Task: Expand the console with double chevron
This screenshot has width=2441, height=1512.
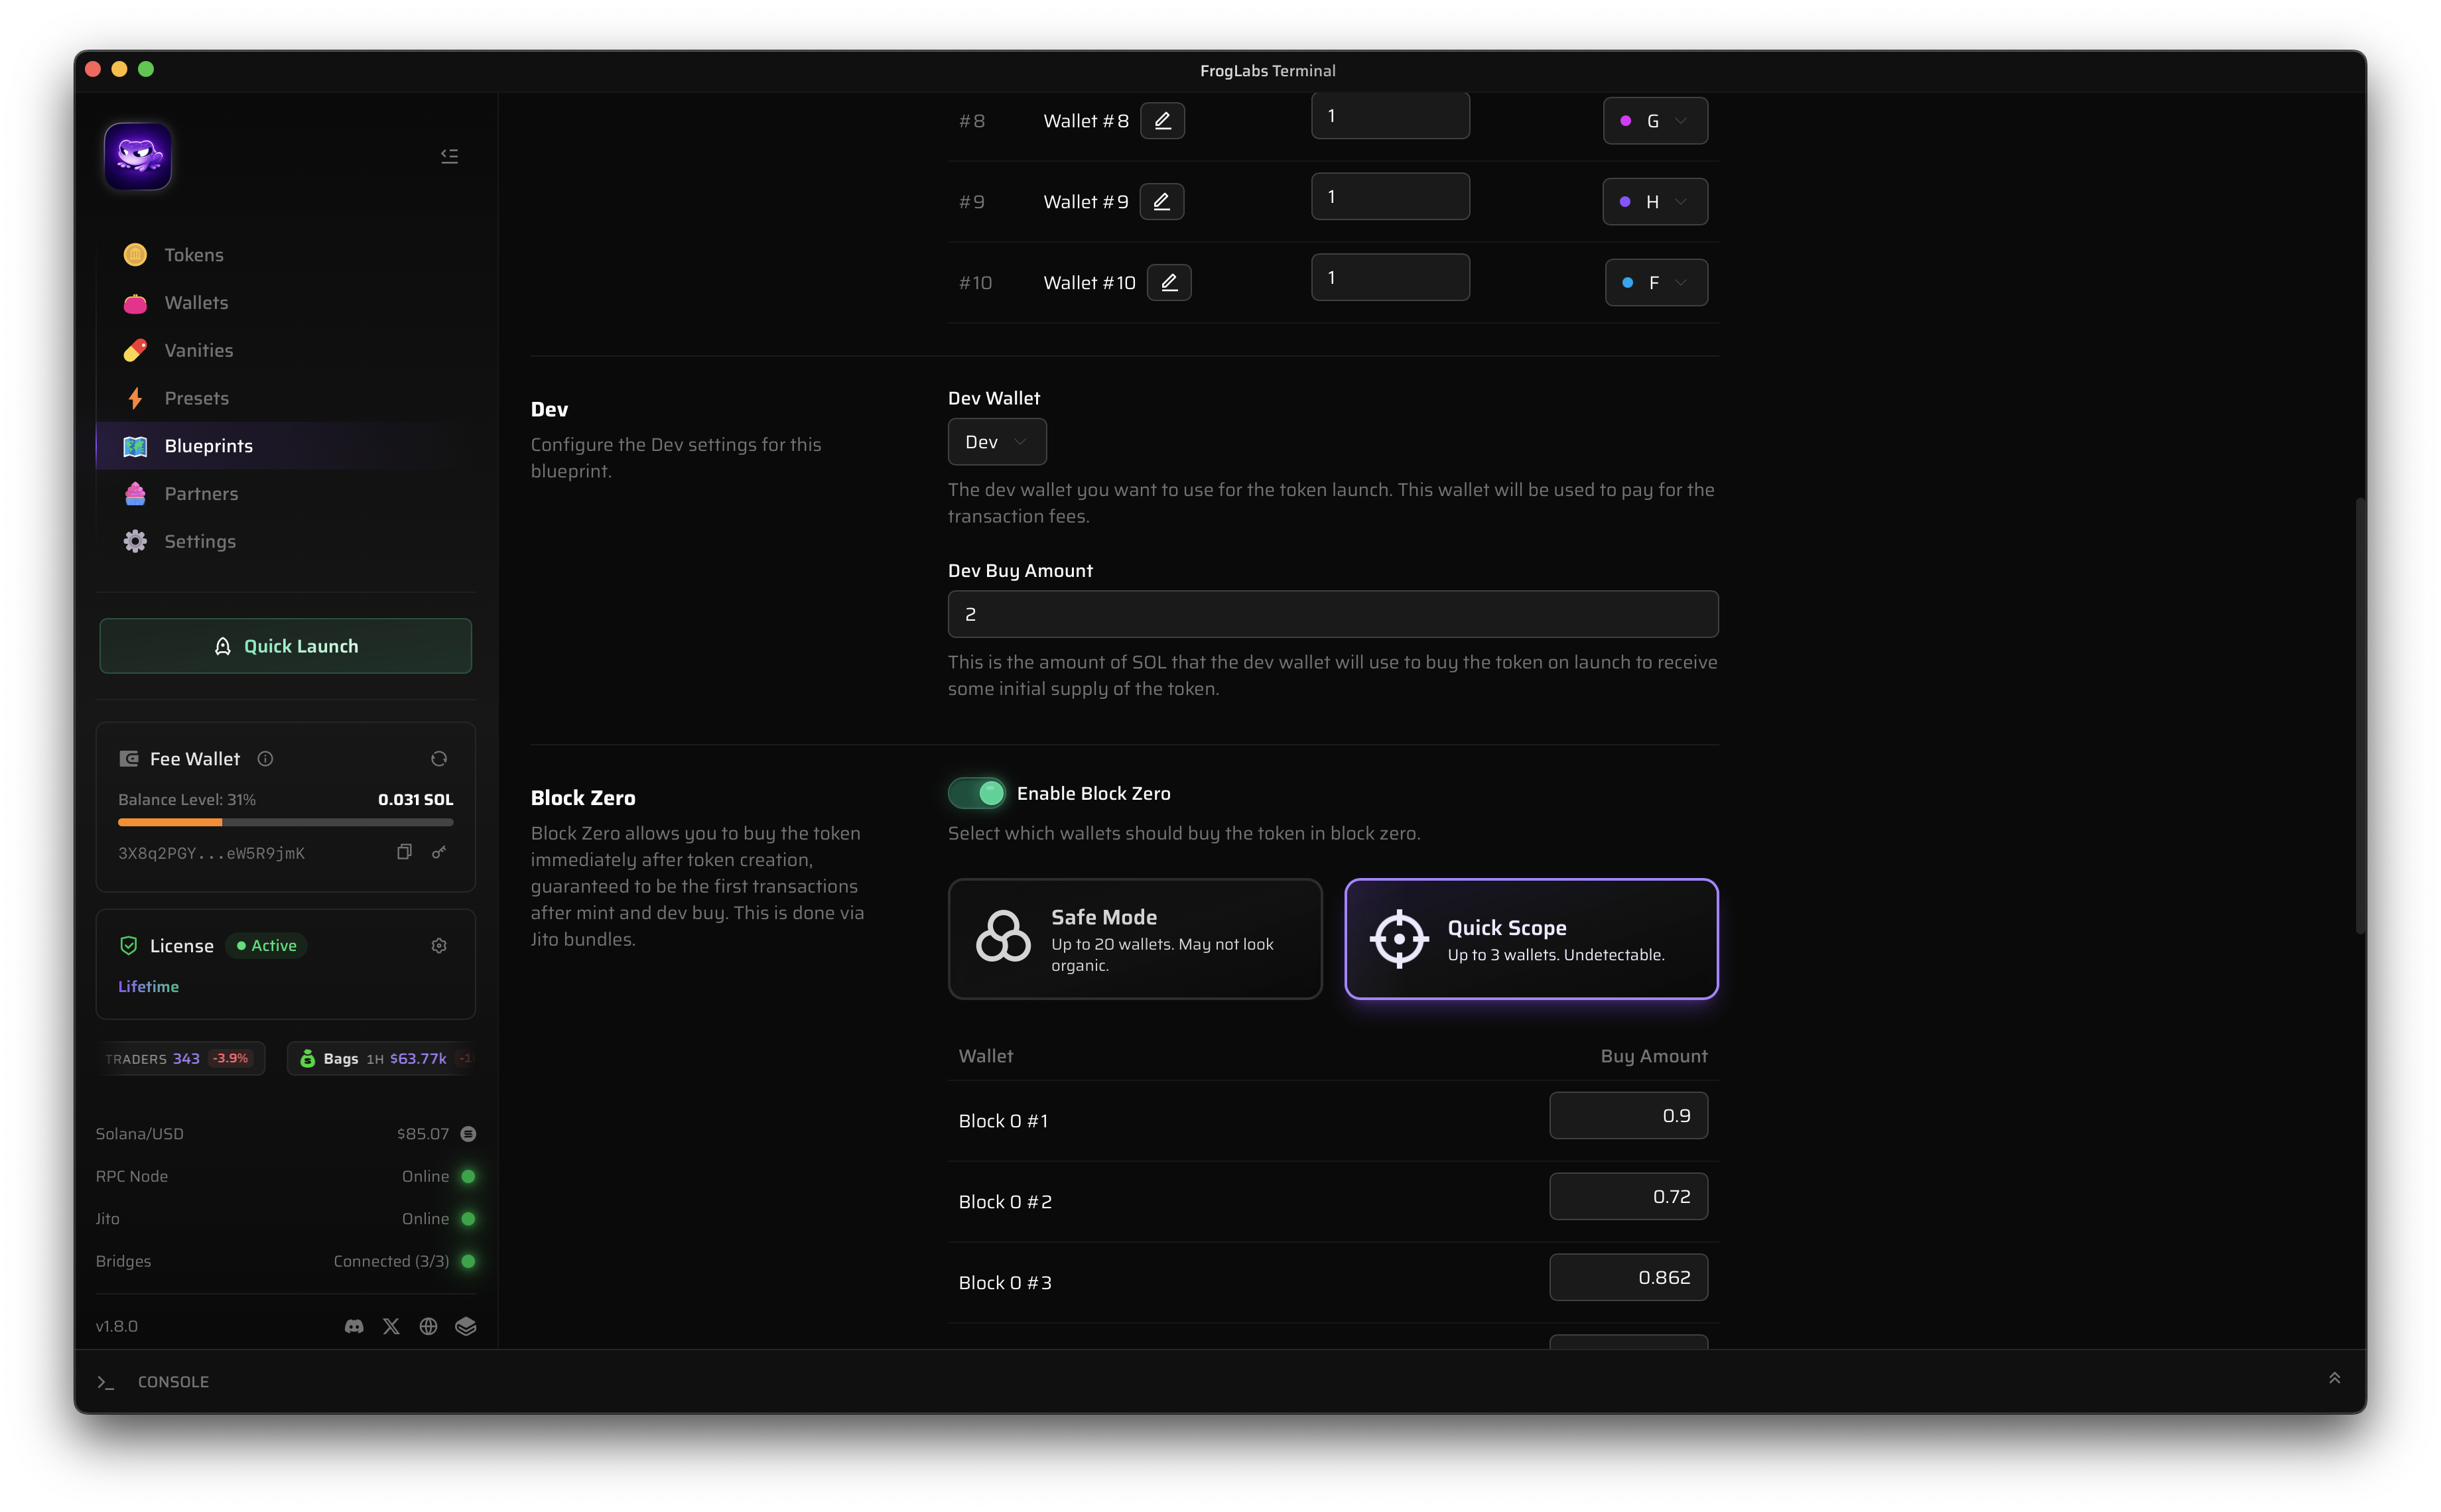Action: point(2334,1378)
